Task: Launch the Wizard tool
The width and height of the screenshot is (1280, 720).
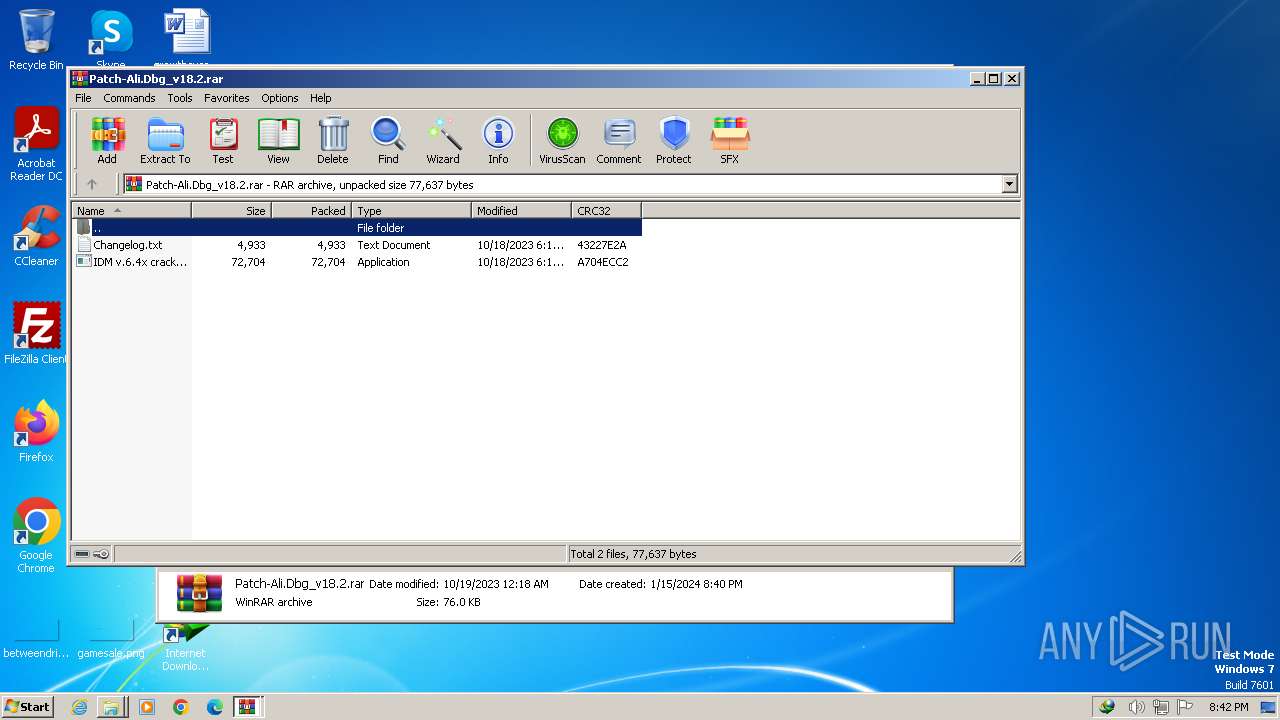Action: click(x=443, y=140)
